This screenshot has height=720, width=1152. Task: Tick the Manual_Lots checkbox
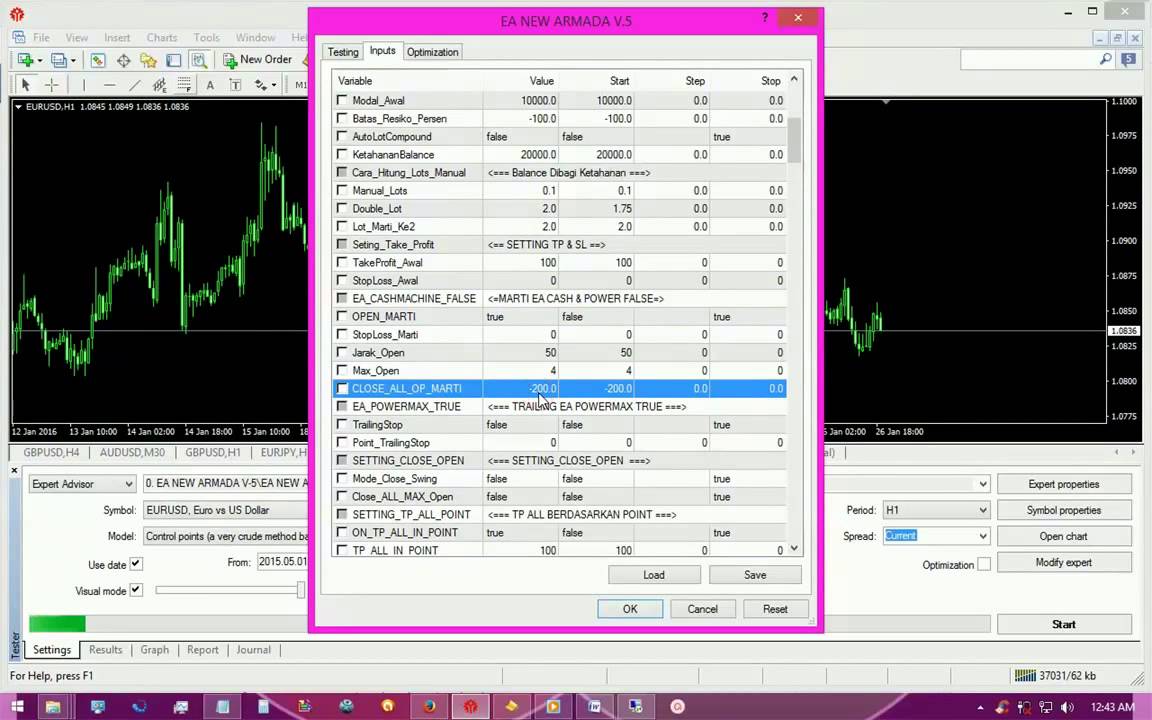click(x=342, y=190)
